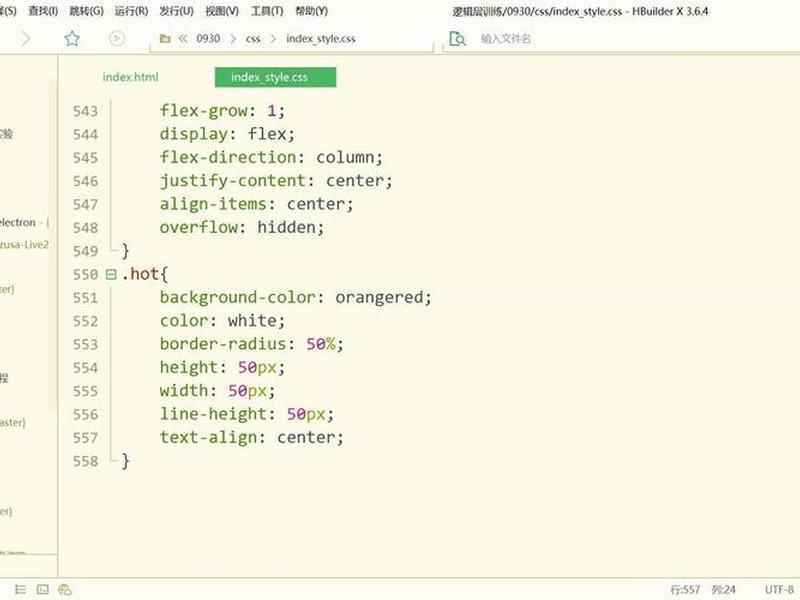Click display: flex on line 544

(x=228, y=134)
